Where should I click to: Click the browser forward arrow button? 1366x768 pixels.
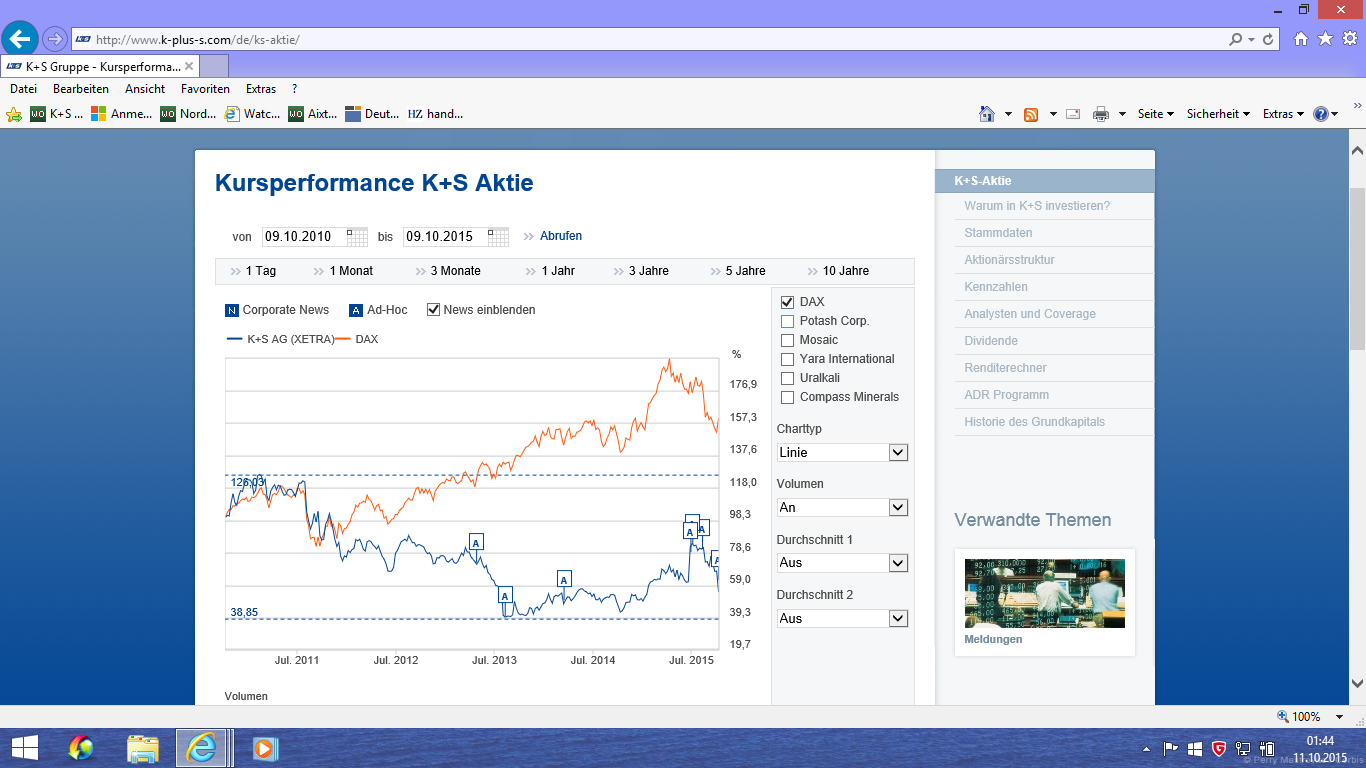(54, 39)
